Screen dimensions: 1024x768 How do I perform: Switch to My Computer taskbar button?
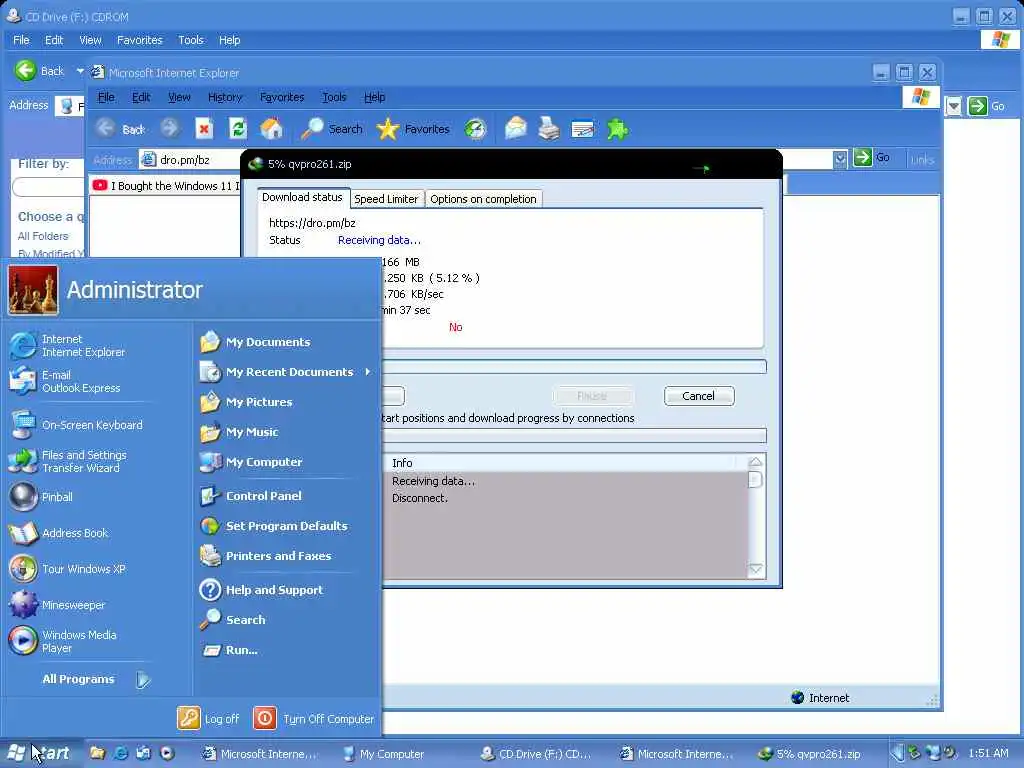point(384,754)
